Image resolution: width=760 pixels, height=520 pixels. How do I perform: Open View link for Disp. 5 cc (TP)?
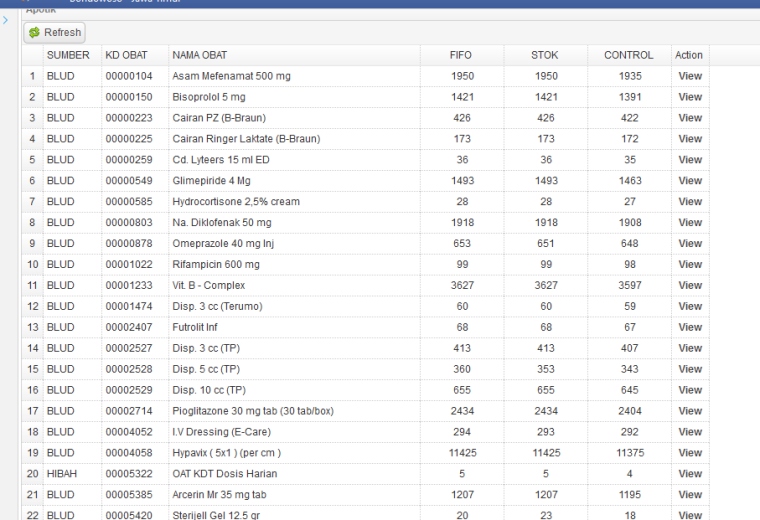pyautogui.click(x=690, y=369)
